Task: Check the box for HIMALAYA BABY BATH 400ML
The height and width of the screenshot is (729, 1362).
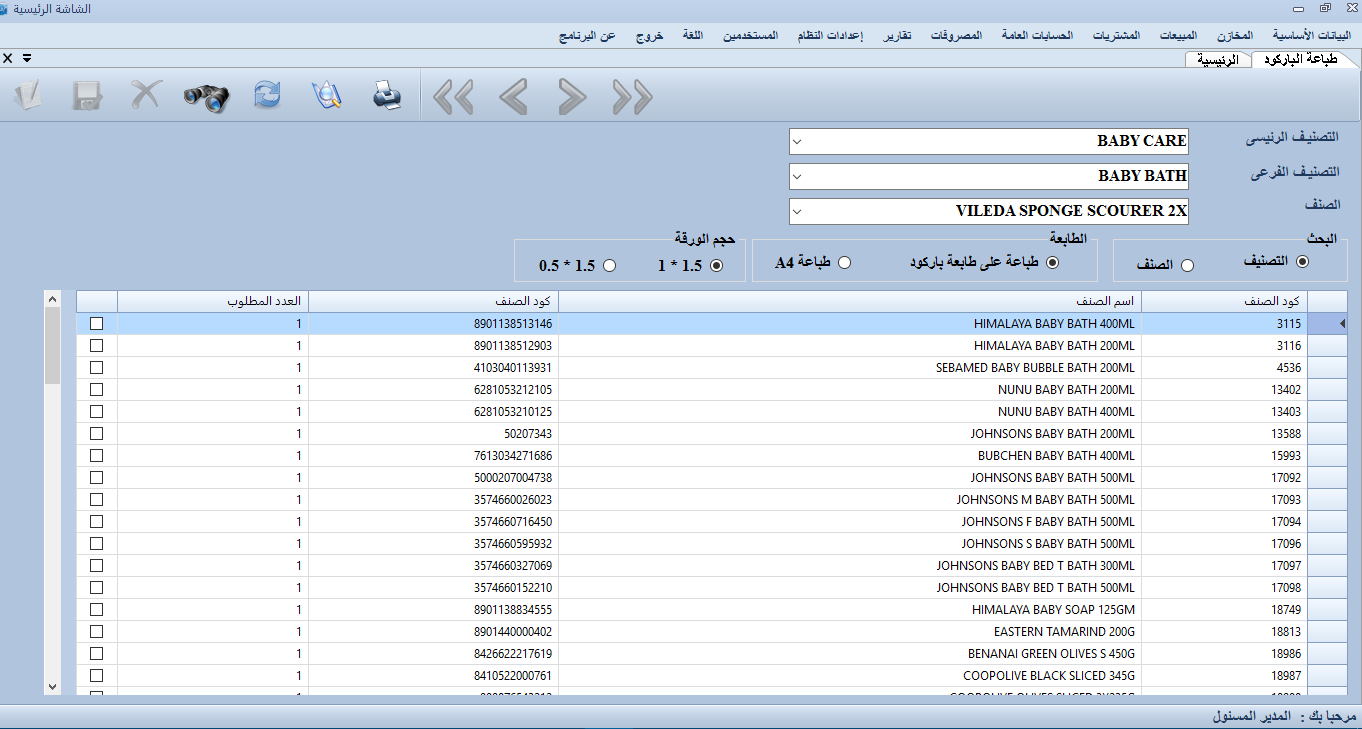Action: click(96, 323)
